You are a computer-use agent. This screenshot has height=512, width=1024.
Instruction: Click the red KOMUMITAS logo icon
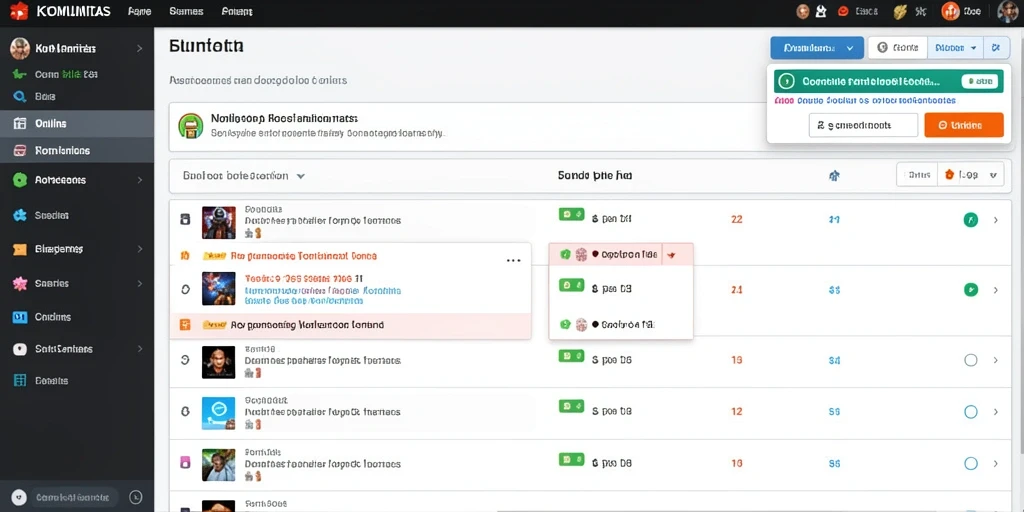point(19,11)
